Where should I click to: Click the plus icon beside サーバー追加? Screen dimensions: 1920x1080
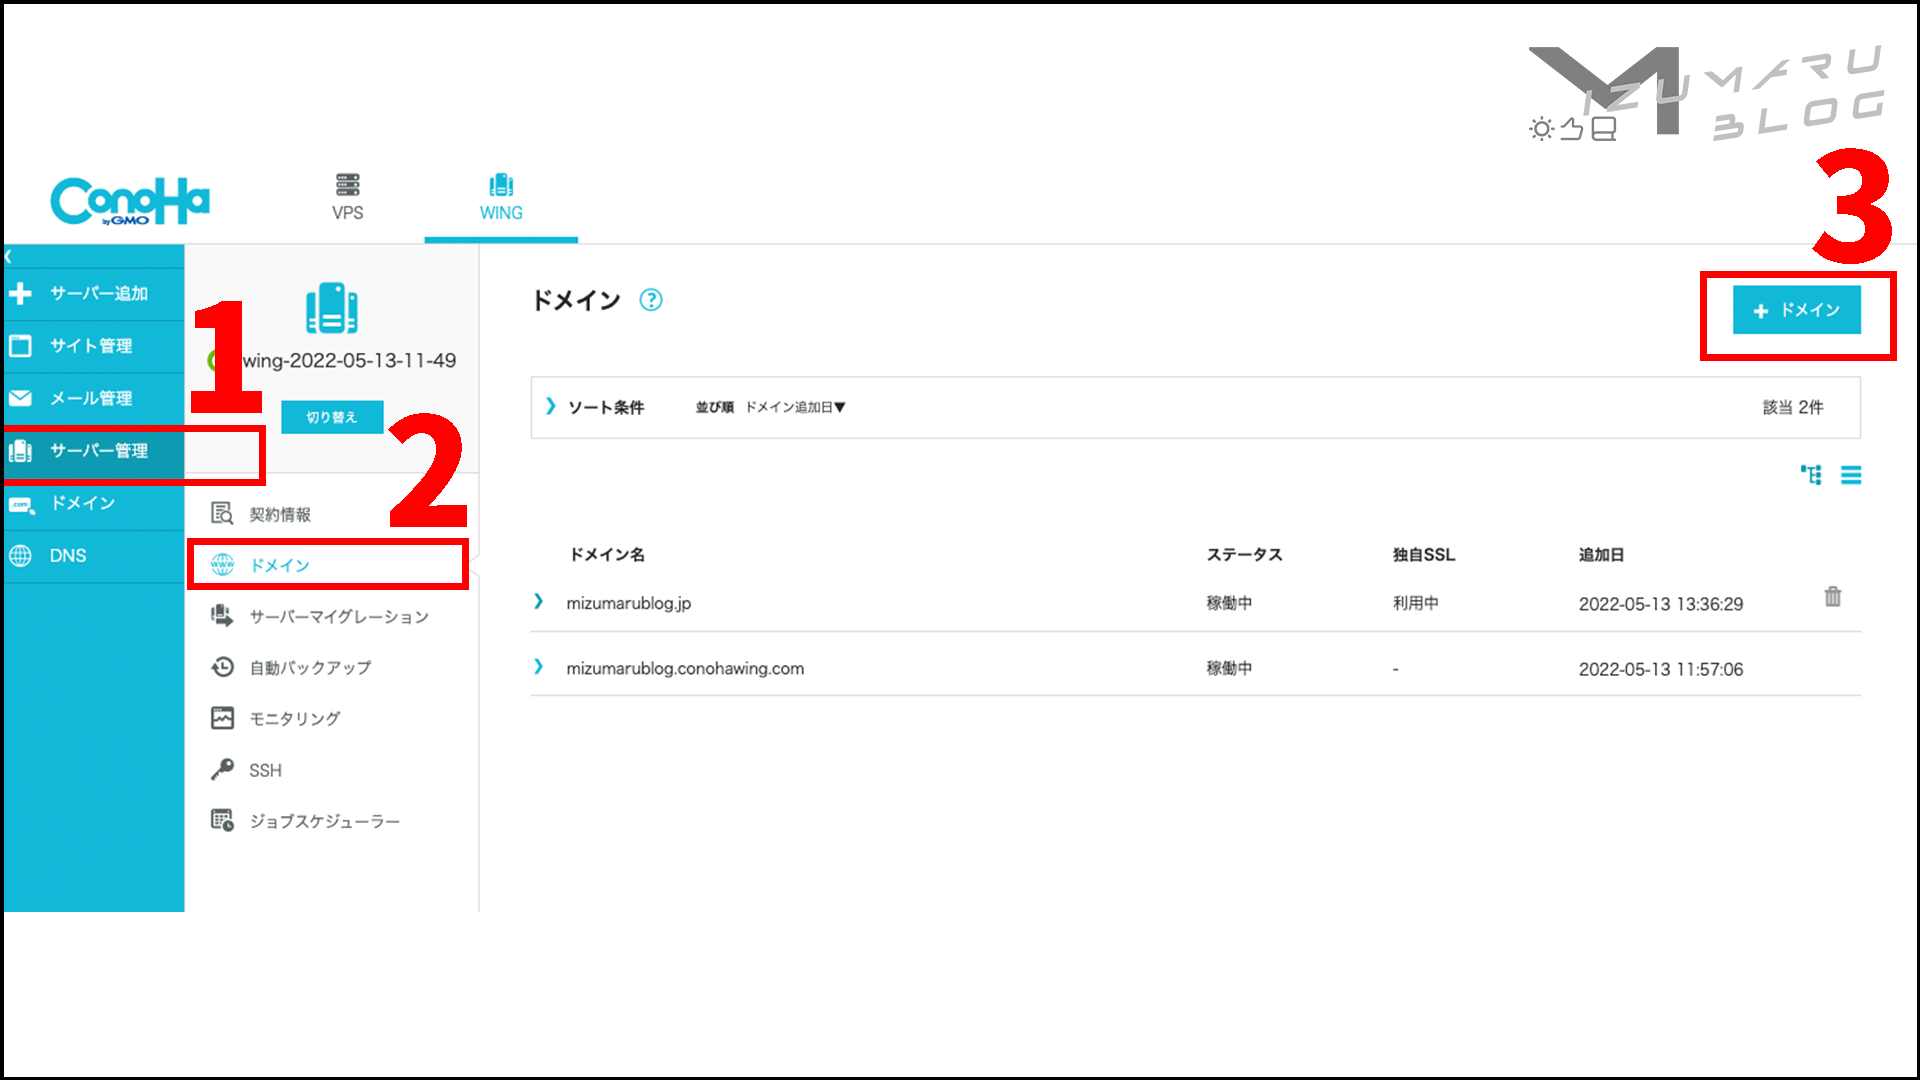coord(20,294)
